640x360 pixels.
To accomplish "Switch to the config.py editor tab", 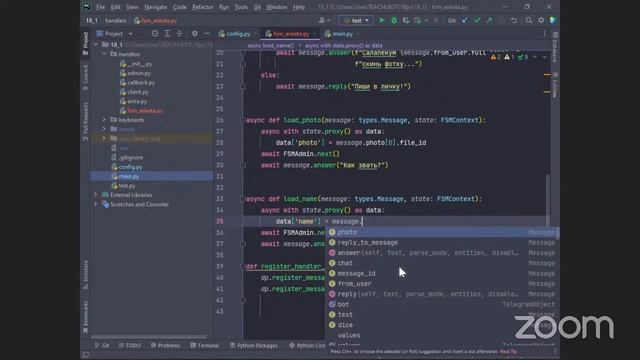I will [237, 34].
